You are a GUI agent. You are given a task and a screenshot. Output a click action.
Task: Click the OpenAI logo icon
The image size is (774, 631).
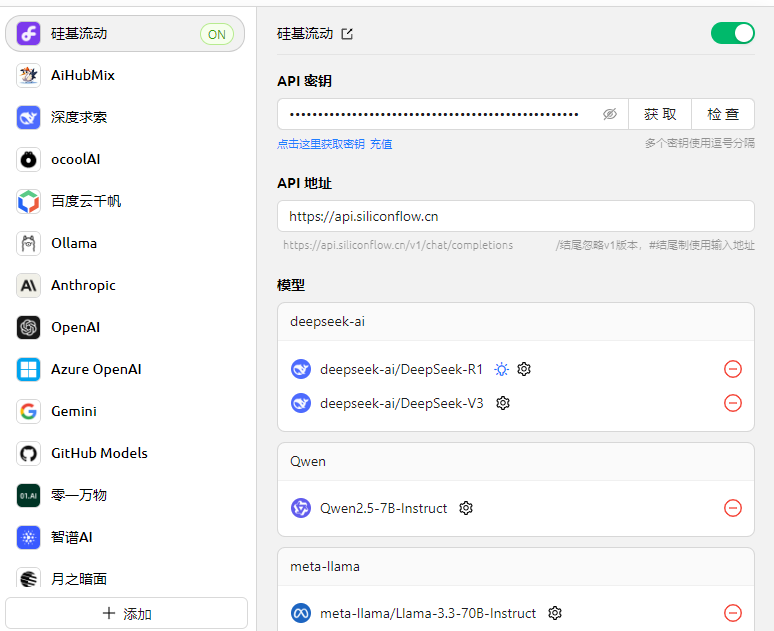pyautogui.click(x=28, y=327)
